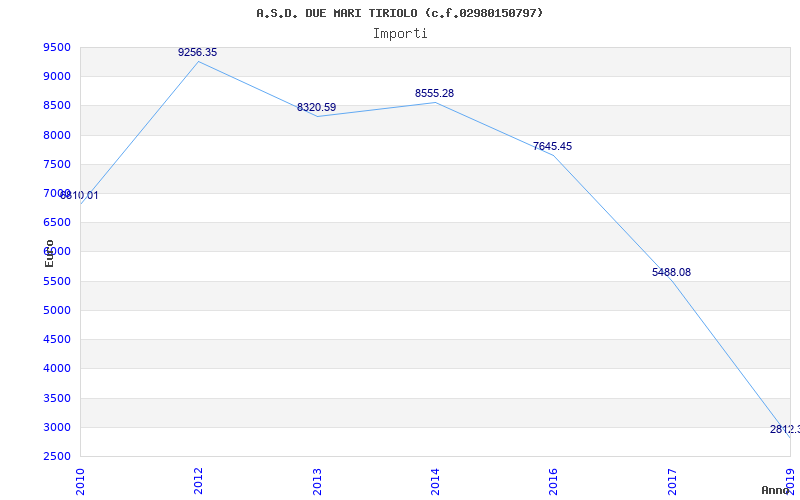The image size is (800, 500).
Task: Click y-axis value 2500
Action: coord(57,456)
